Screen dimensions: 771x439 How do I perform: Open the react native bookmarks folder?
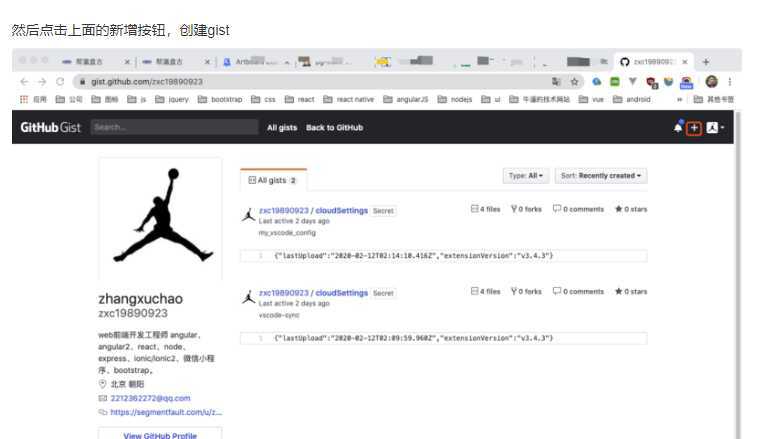tap(349, 99)
